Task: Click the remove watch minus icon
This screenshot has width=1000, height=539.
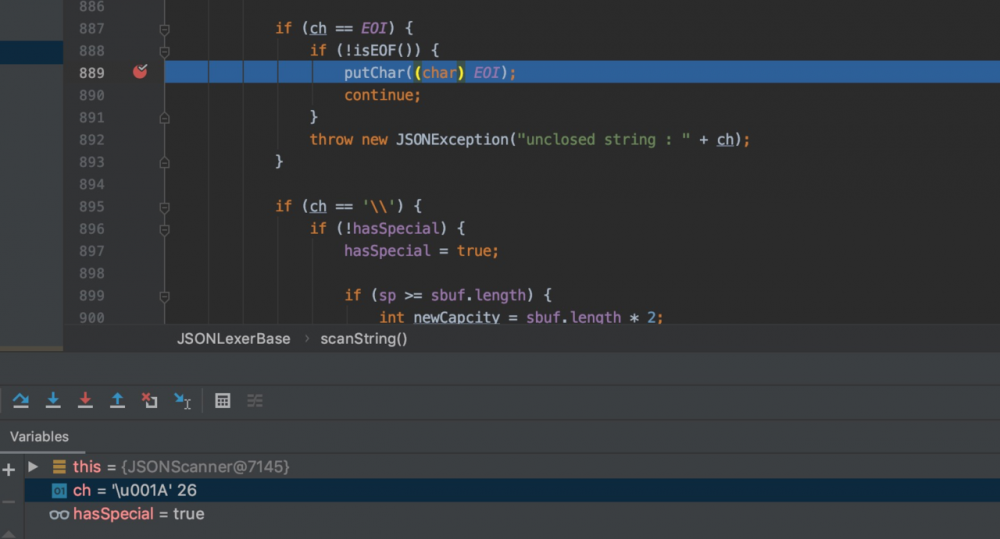Action: point(8,502)
